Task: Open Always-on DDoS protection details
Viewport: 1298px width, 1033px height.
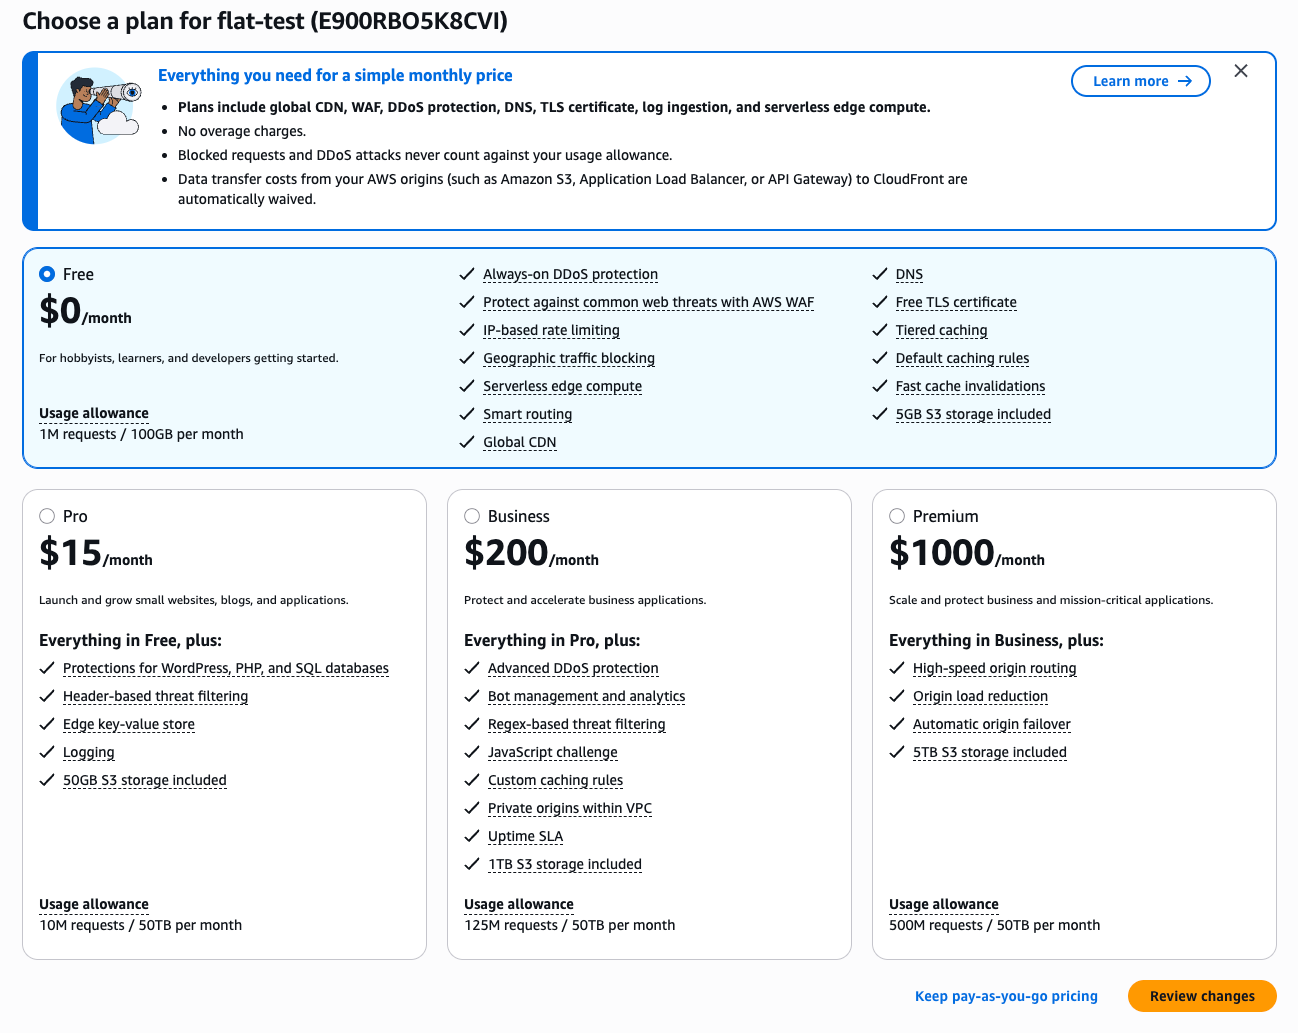Action: [570, 274]
